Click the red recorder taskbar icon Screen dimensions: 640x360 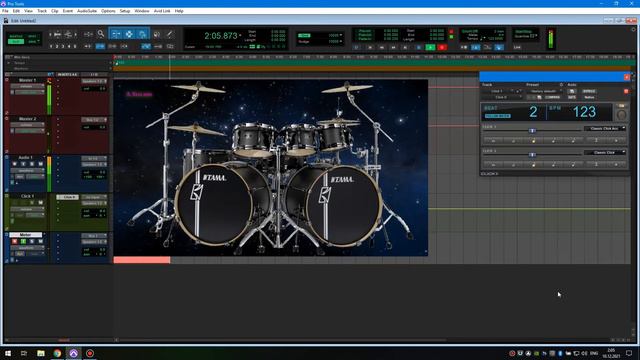pos(90,353)
